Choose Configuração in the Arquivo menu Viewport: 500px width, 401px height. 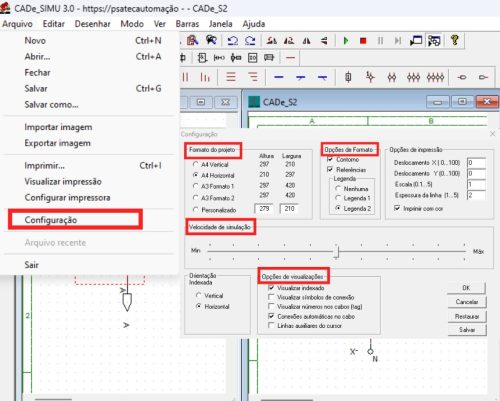(88, 220)
